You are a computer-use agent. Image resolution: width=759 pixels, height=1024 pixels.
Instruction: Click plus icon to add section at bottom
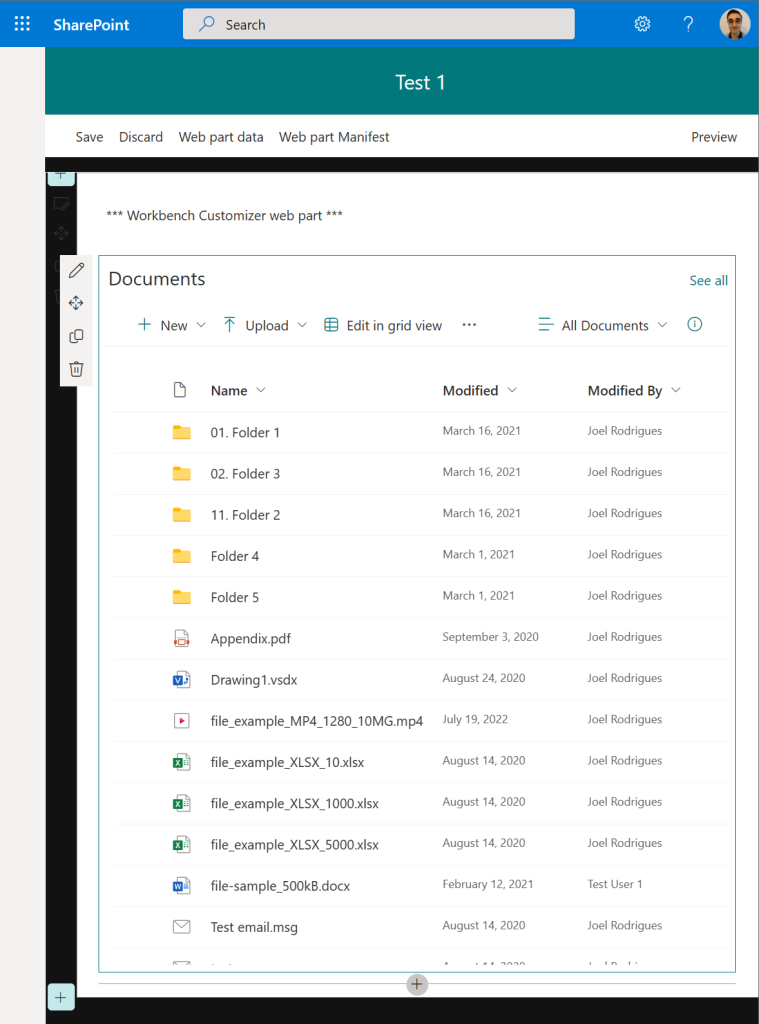[60, 997]
